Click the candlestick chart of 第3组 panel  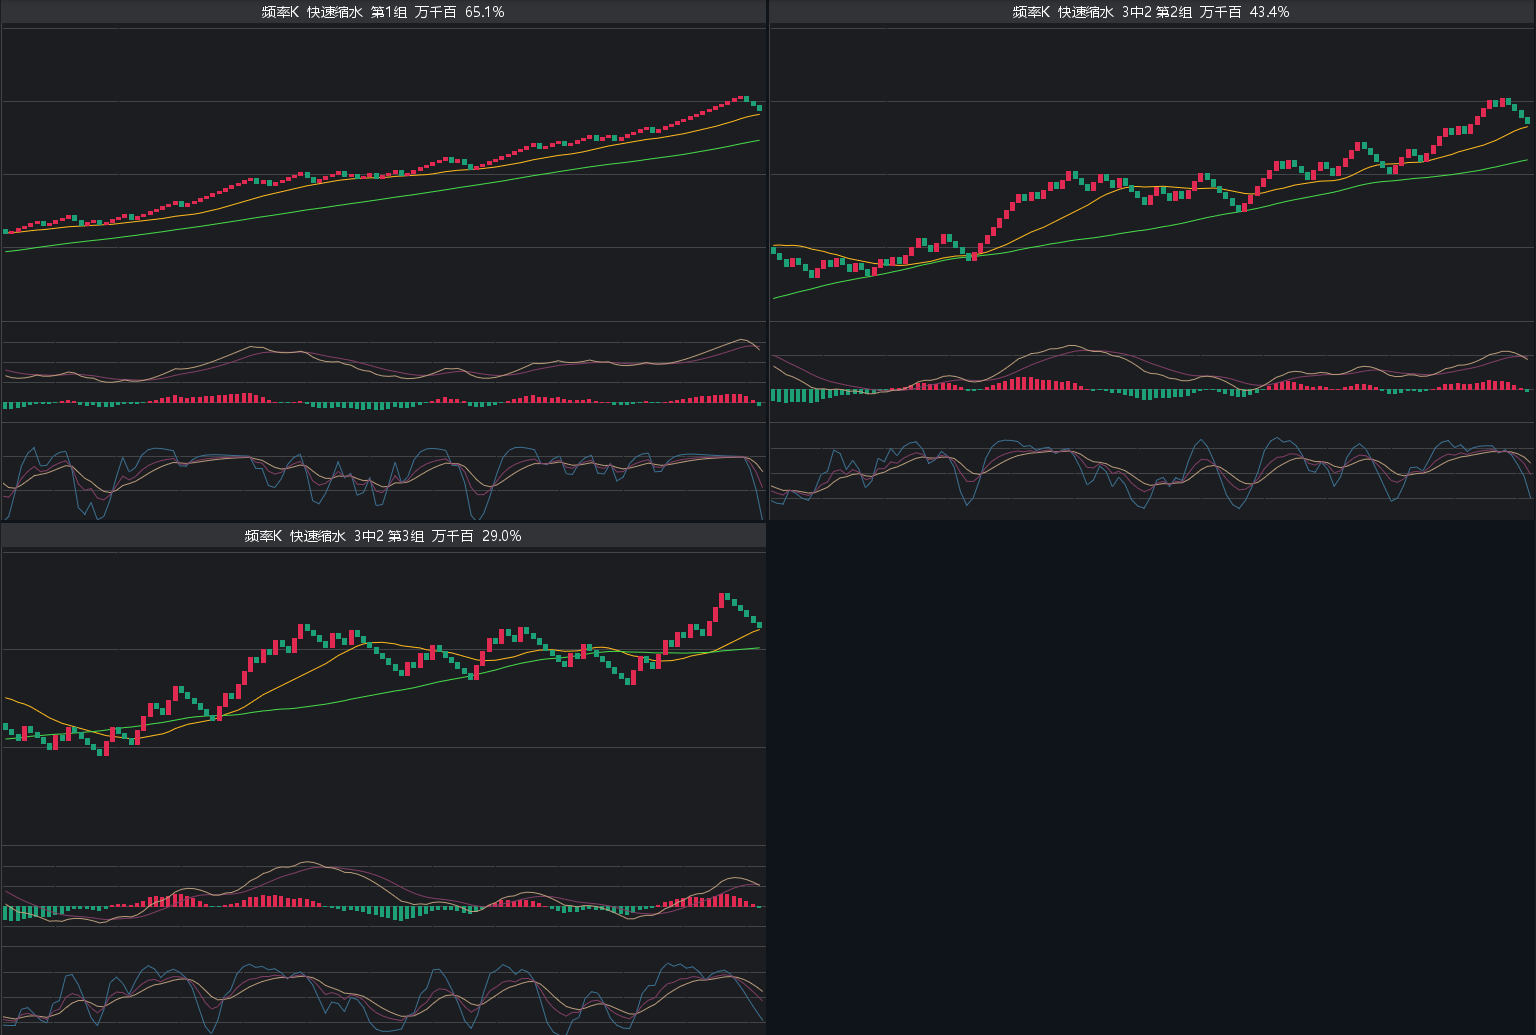coord(384,698)
